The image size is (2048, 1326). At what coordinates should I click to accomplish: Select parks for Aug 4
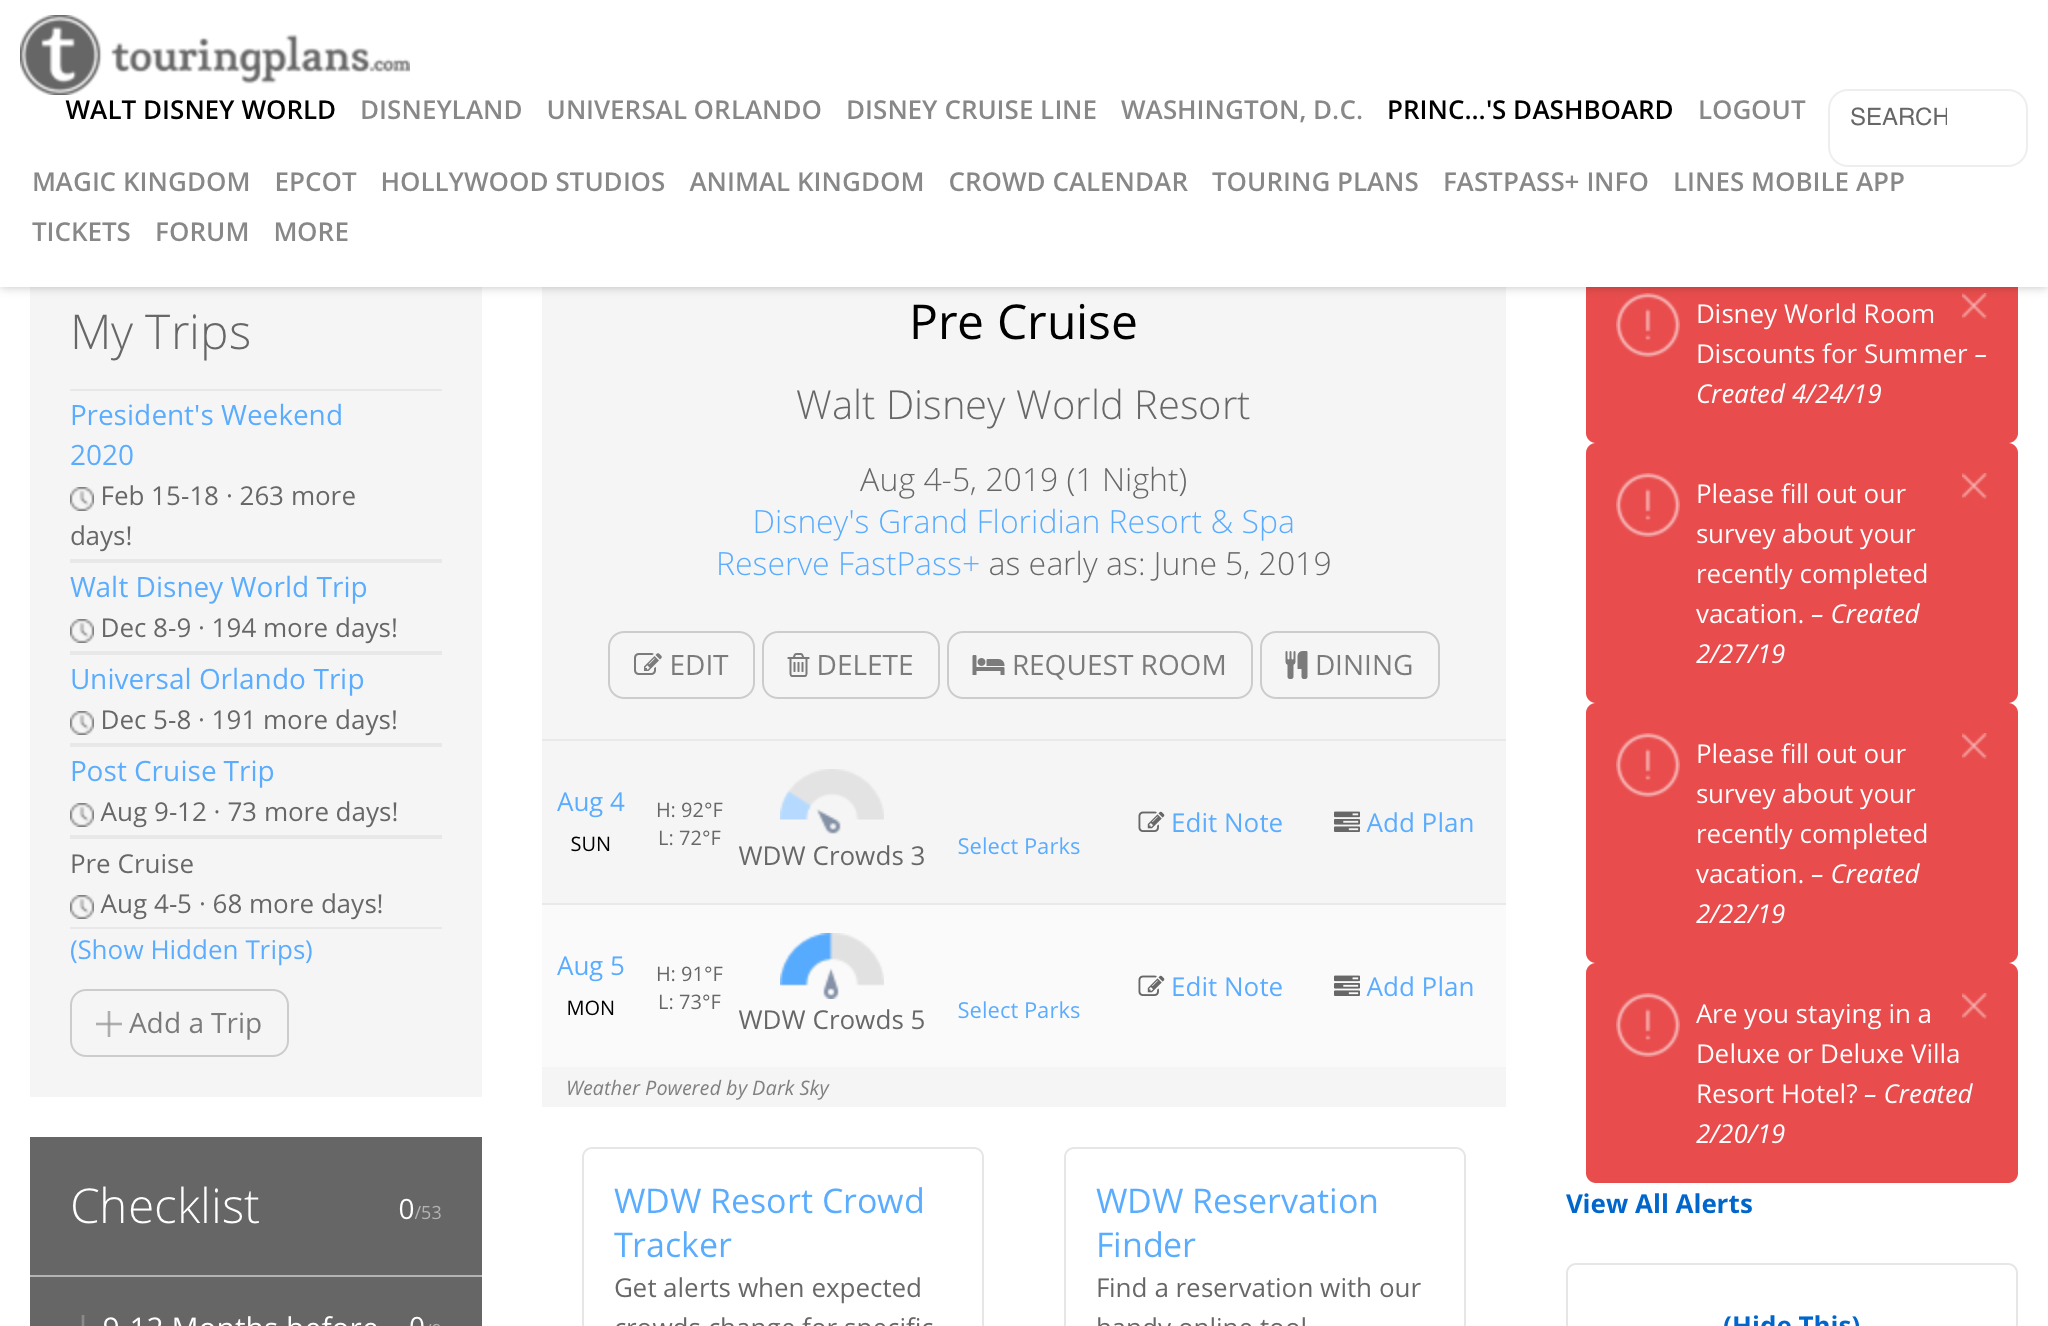(x=1018, y=846)
